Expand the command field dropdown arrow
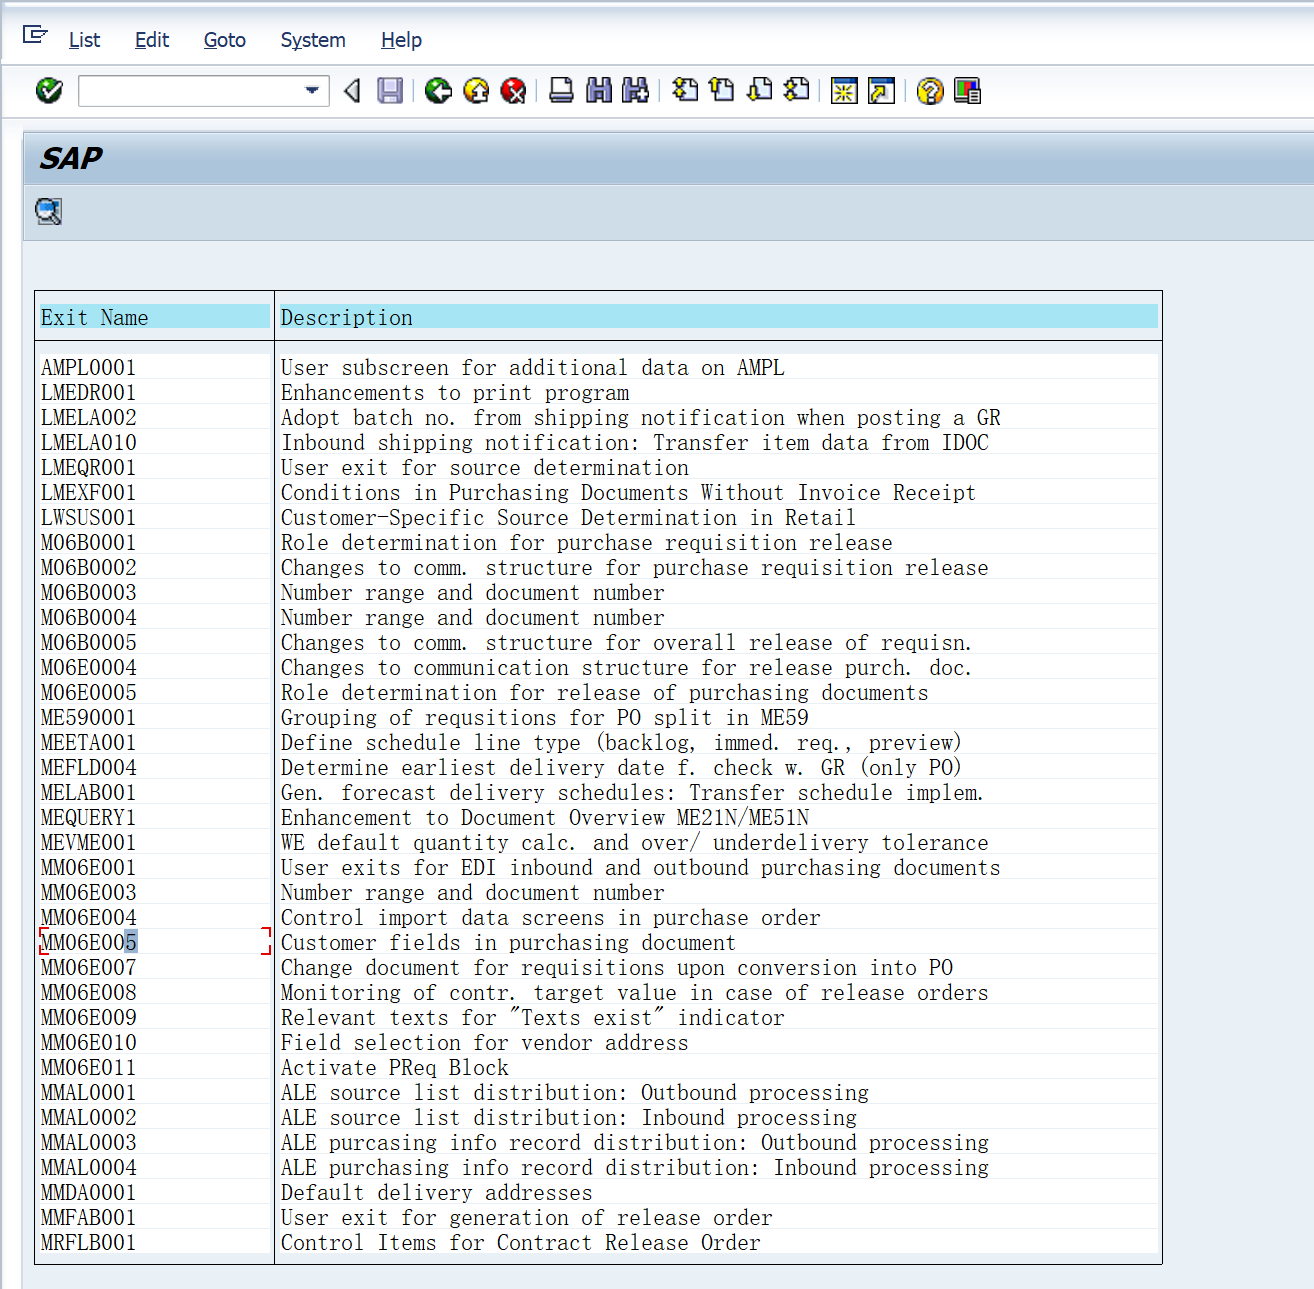The height and width of the screenshot is (1289, 1314). click(x=312, y=91)
